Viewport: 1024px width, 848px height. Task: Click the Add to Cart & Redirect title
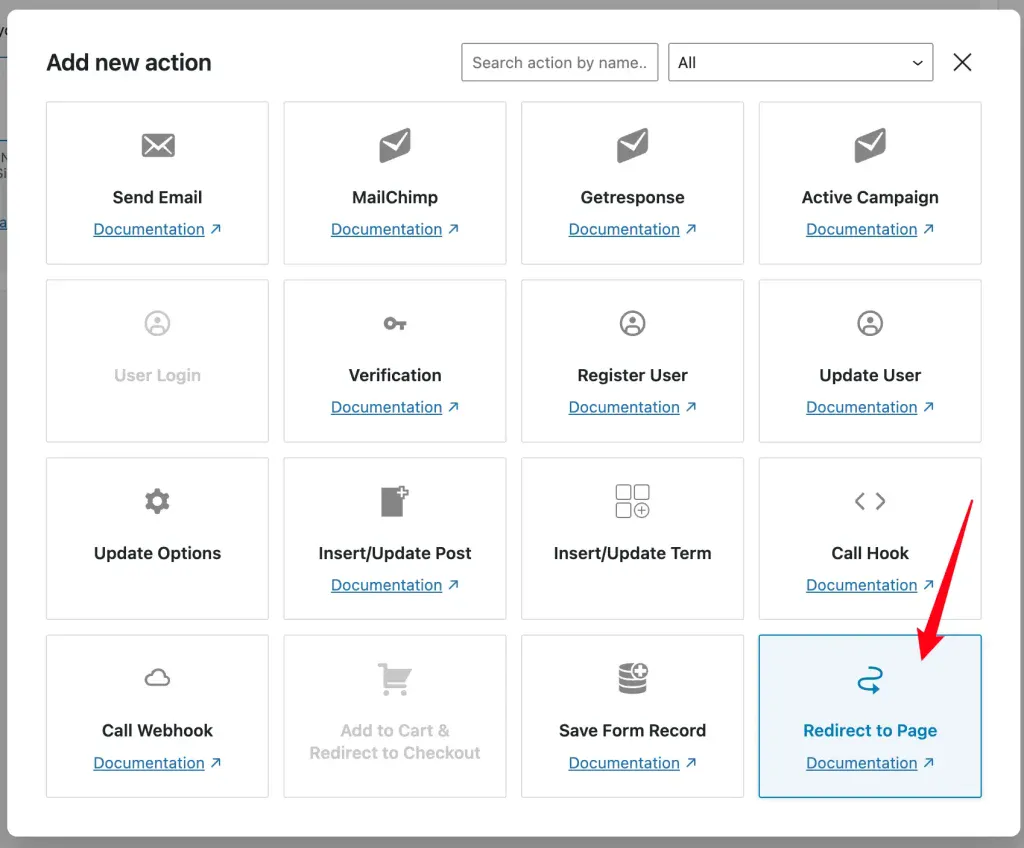[395, 742]
